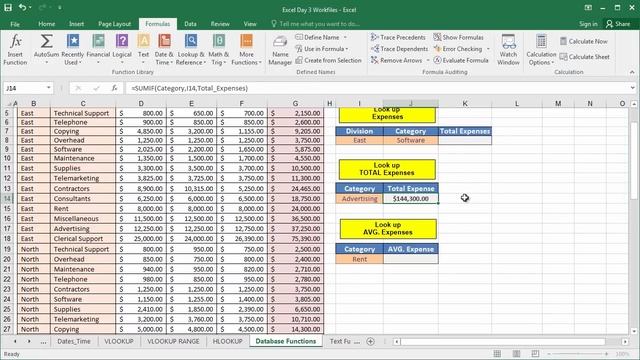Switch to the Home tab
Viewport: 640px width, 360px height.
pos(47,24)
